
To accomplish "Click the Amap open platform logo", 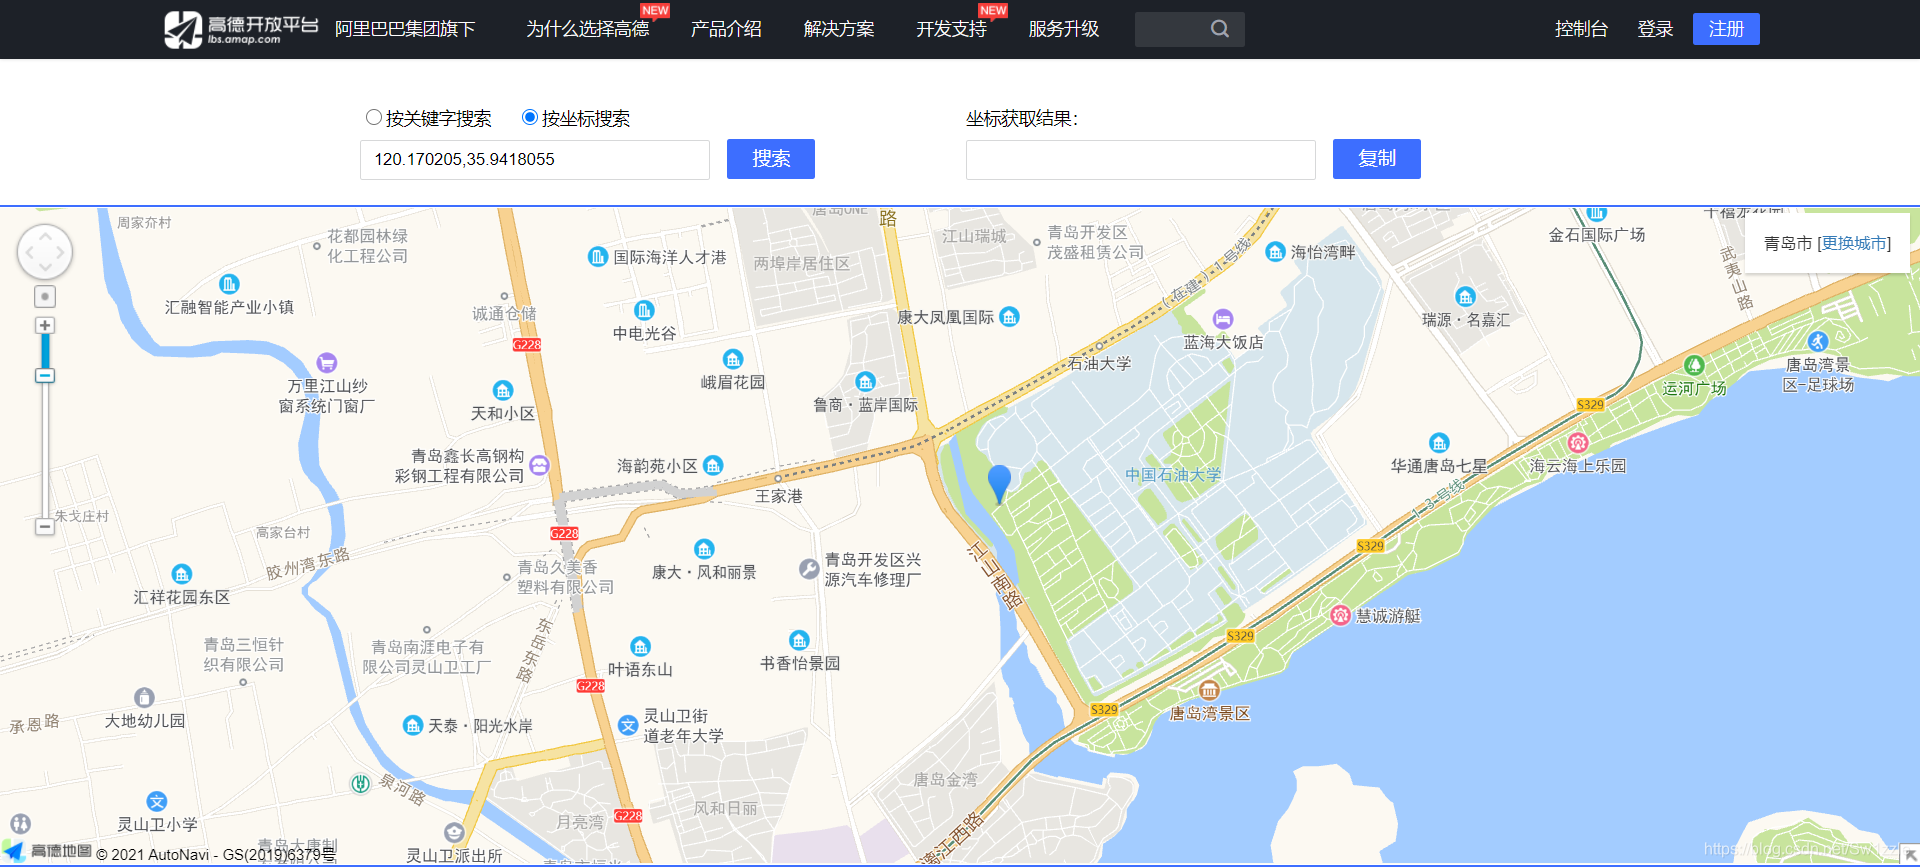I will pyautogui.click(x=241, y=29).
